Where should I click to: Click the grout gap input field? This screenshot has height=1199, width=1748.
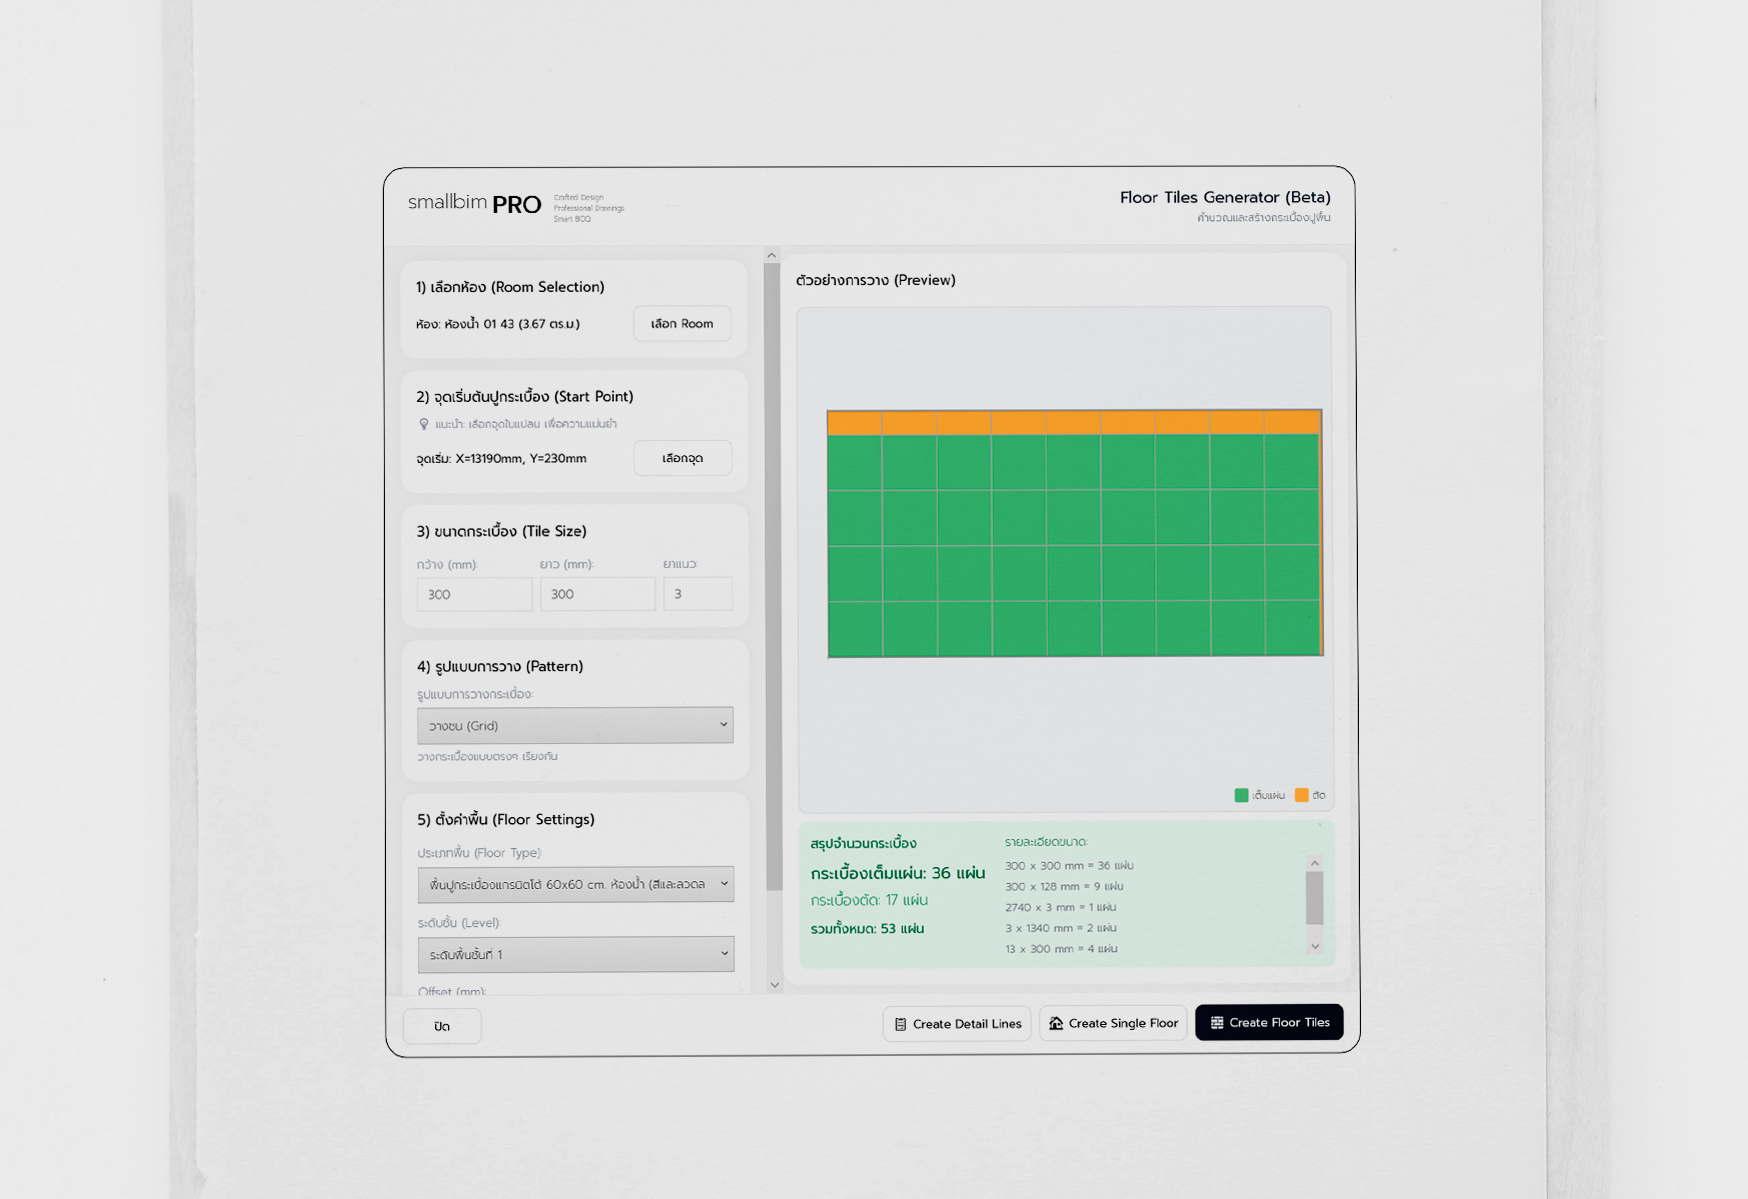(x=698, y=594)
